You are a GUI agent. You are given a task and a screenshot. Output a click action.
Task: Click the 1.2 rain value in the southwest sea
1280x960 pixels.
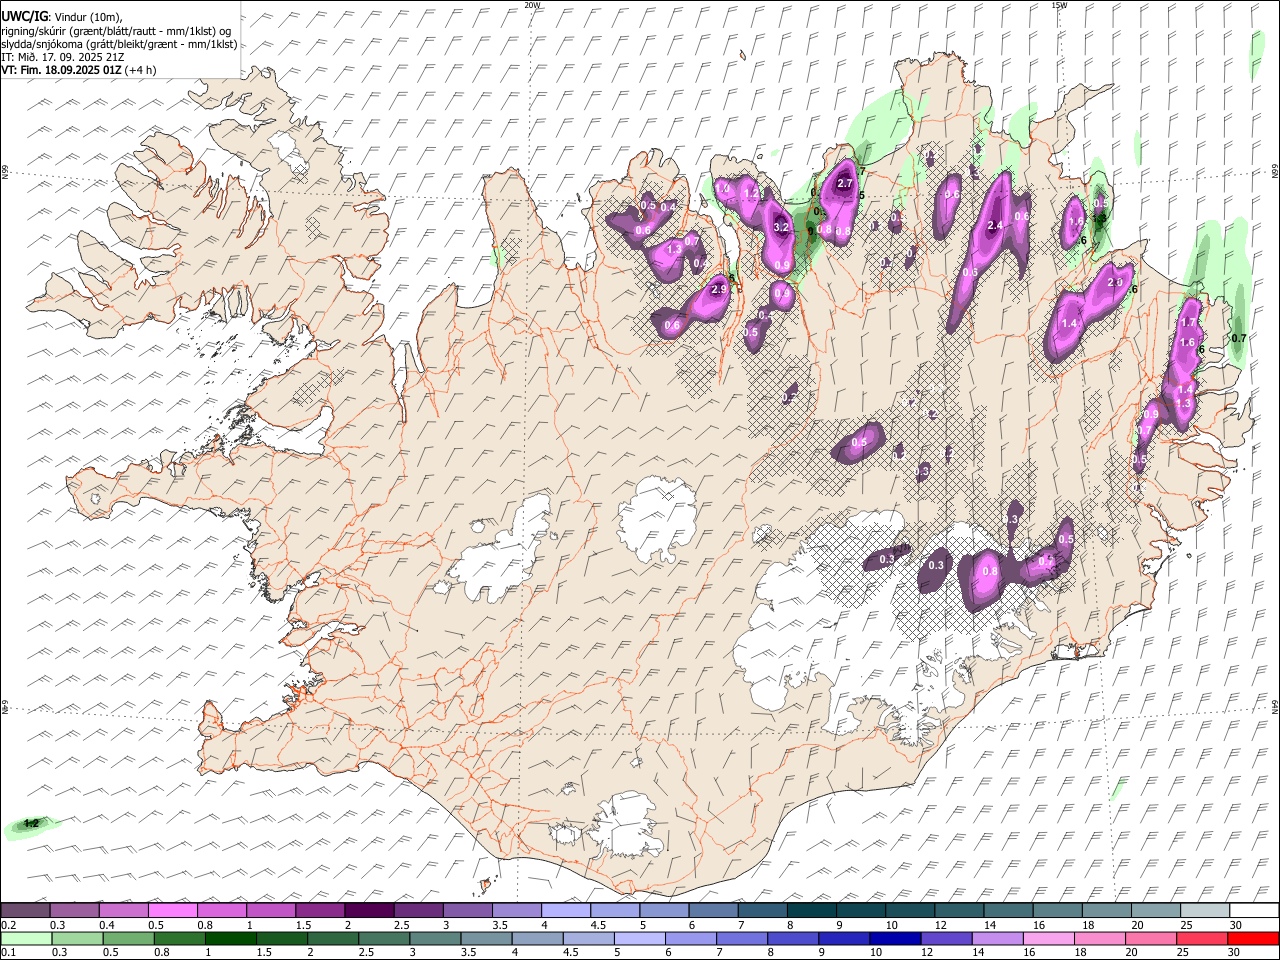tap(31, 823)
